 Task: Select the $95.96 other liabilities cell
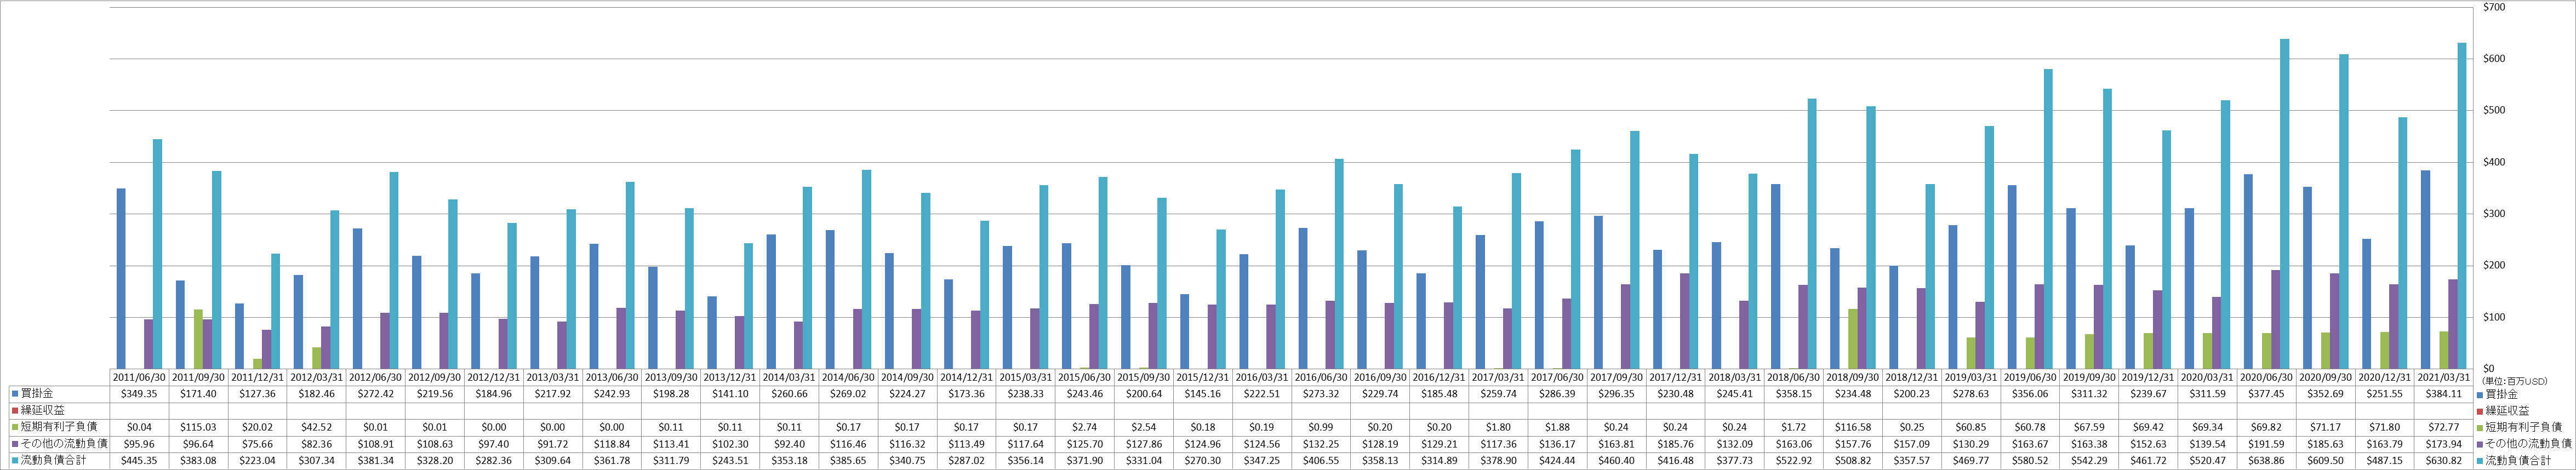coord(139,443)
